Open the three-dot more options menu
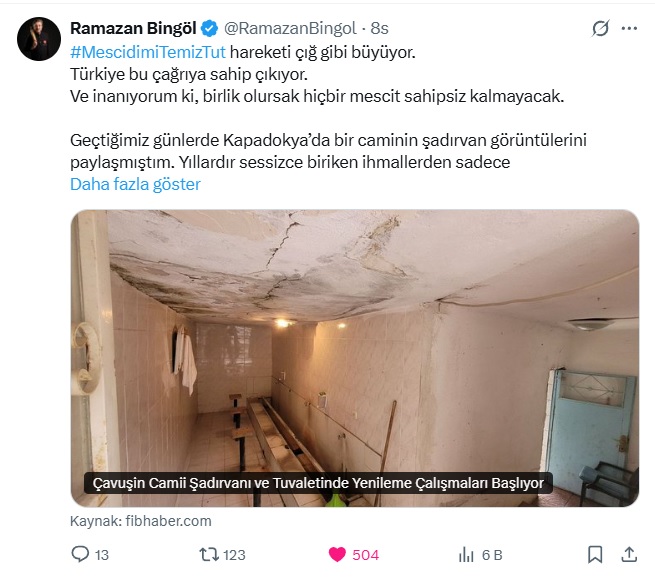Image resolution: width=655 pixels, height=587 pixels. tap(629, 28)
